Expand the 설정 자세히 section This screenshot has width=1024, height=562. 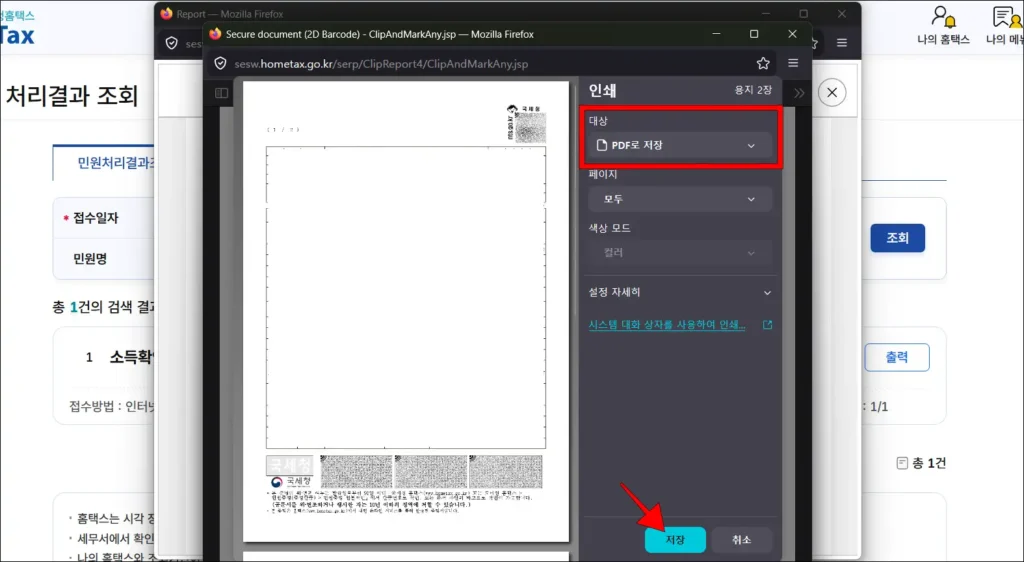click(680, 292)
